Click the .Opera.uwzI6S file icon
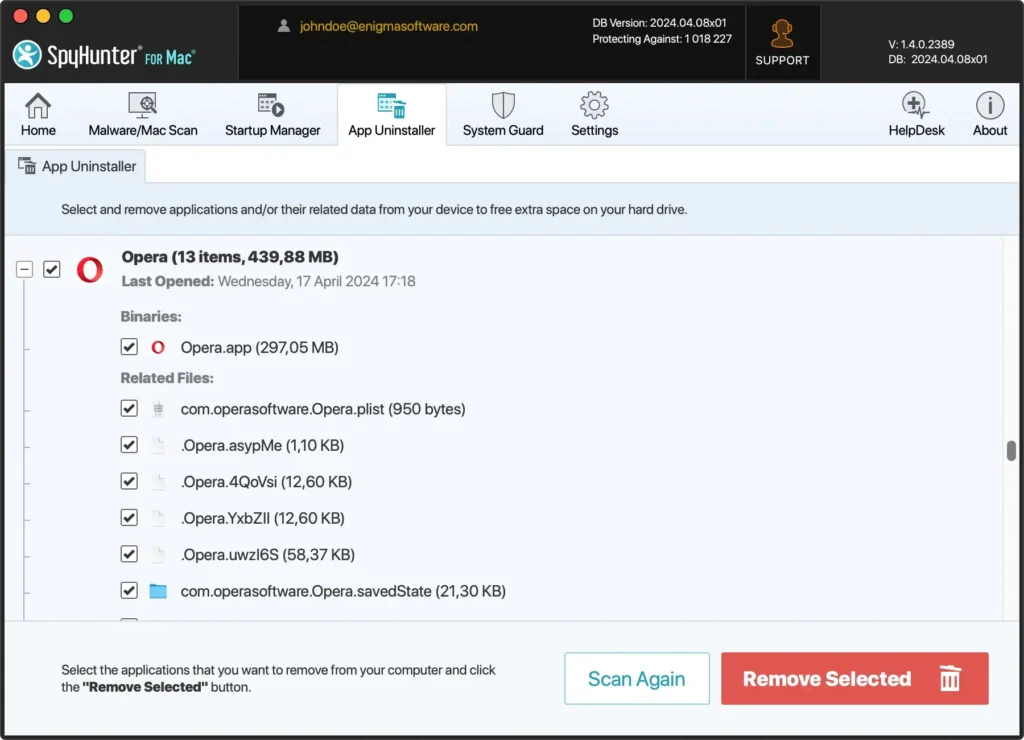1024x740 pixels. pos(158,555)
